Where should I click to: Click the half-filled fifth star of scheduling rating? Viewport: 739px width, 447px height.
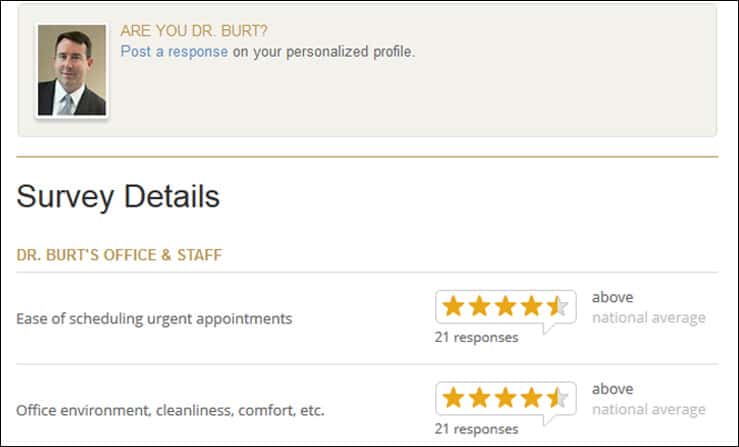point(558,306)
